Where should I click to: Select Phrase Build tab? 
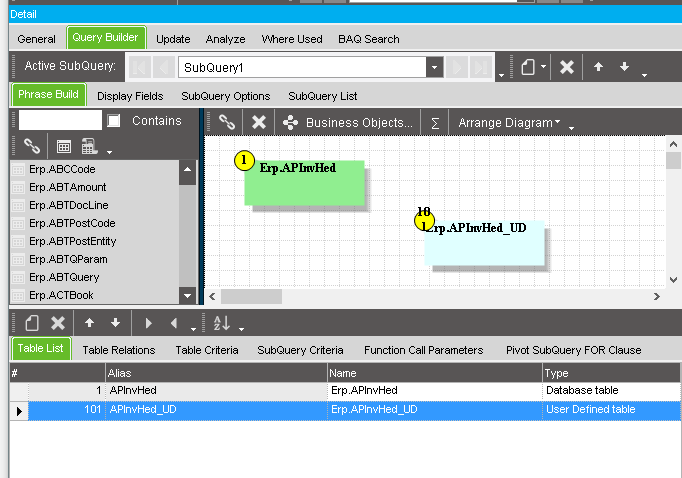[48, 94]
